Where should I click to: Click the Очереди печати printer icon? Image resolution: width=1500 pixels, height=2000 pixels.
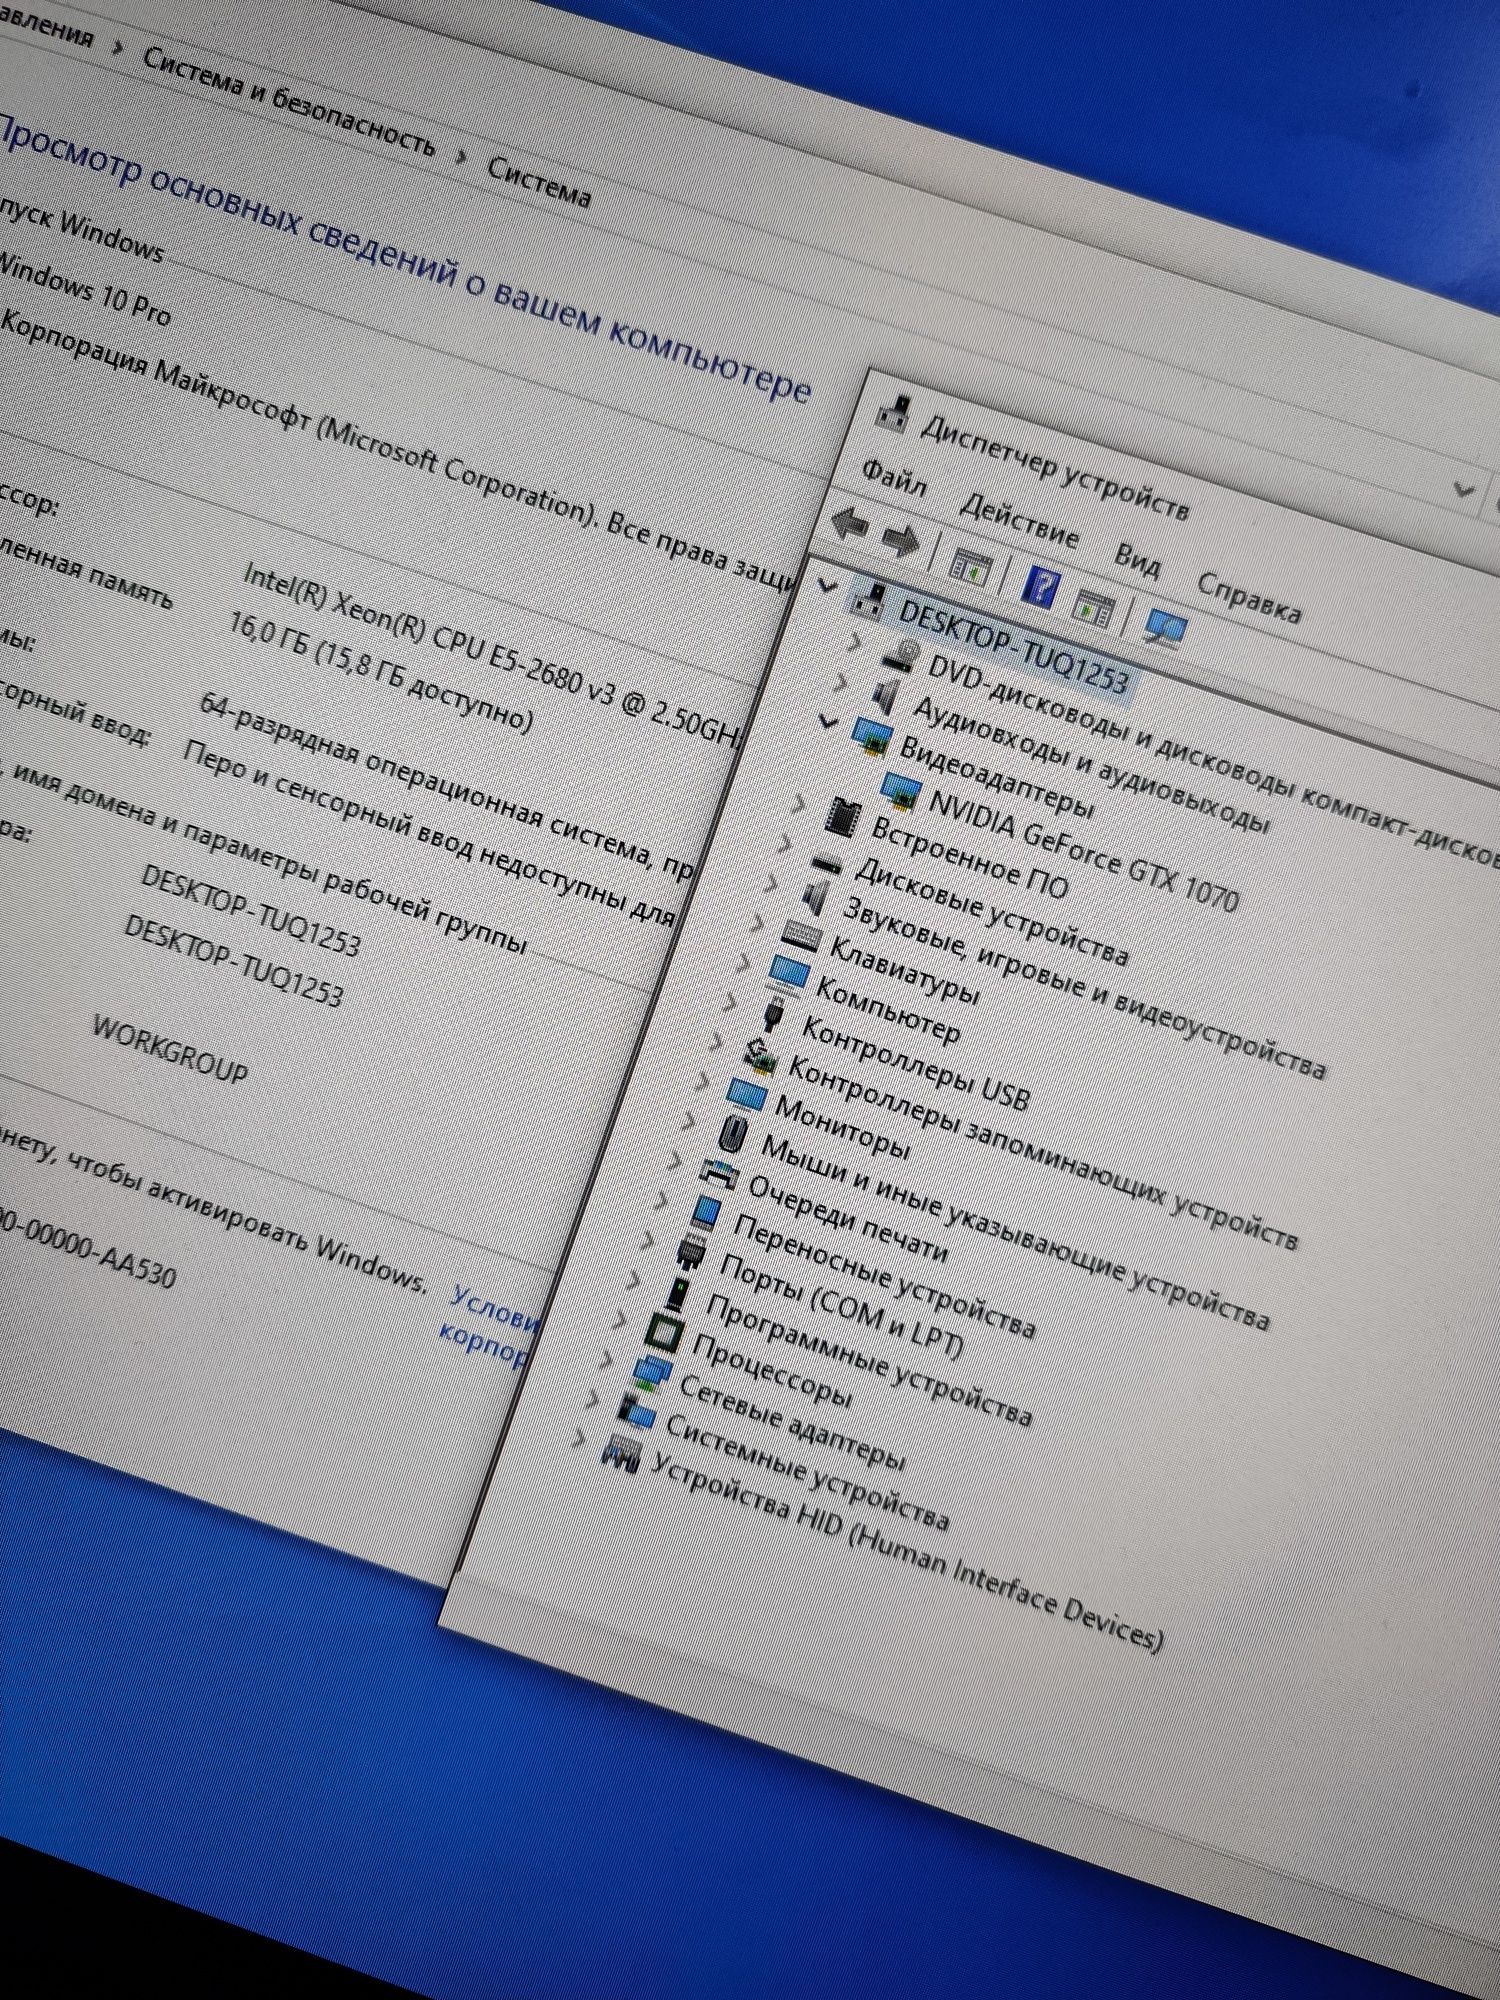719,1172
